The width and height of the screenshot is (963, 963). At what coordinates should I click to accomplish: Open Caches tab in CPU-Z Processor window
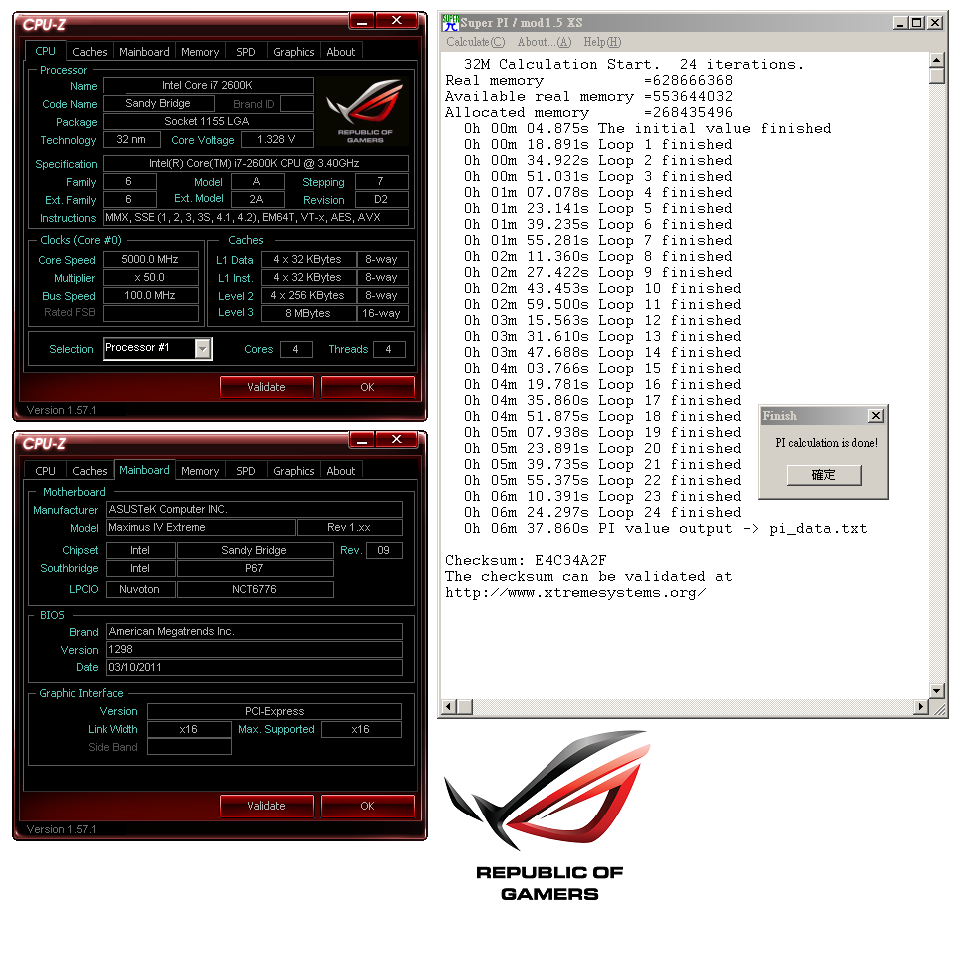(90, 52)
